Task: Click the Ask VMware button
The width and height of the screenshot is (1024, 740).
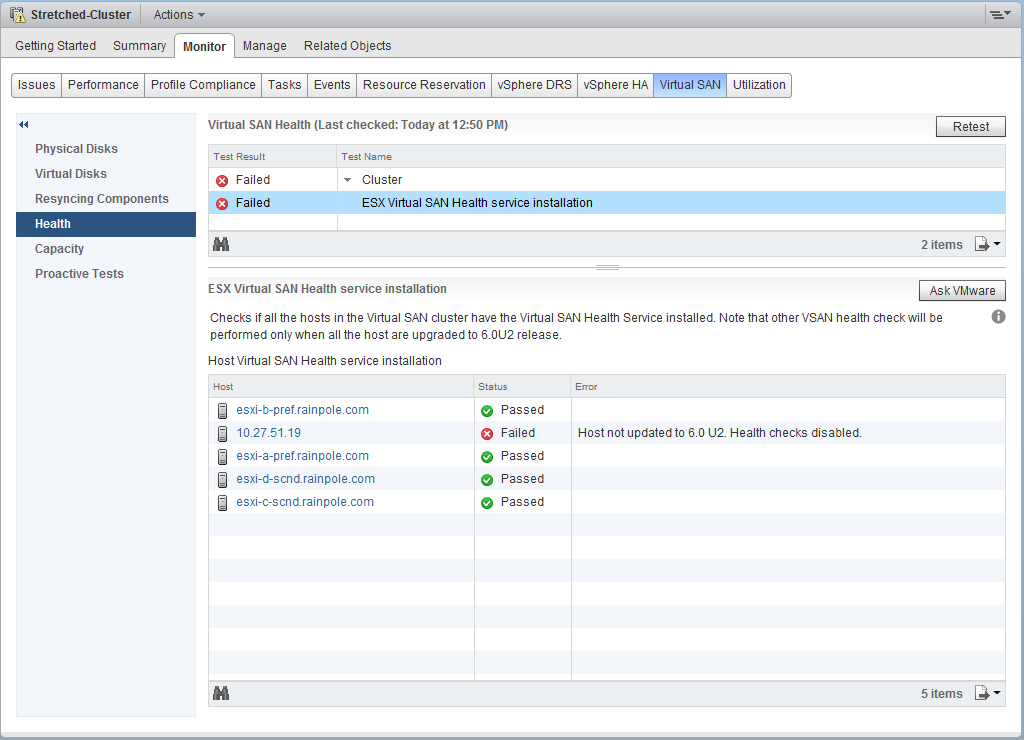Action: tap(961, 290)
